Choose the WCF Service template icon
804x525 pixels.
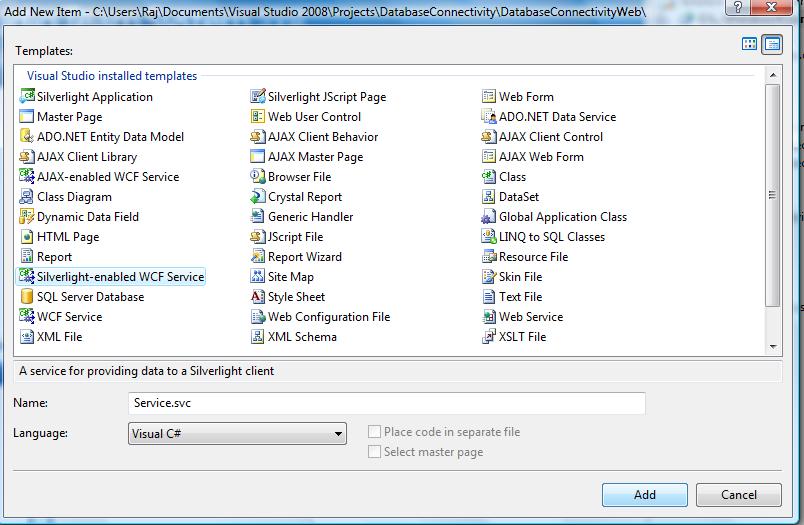point(27,316)
